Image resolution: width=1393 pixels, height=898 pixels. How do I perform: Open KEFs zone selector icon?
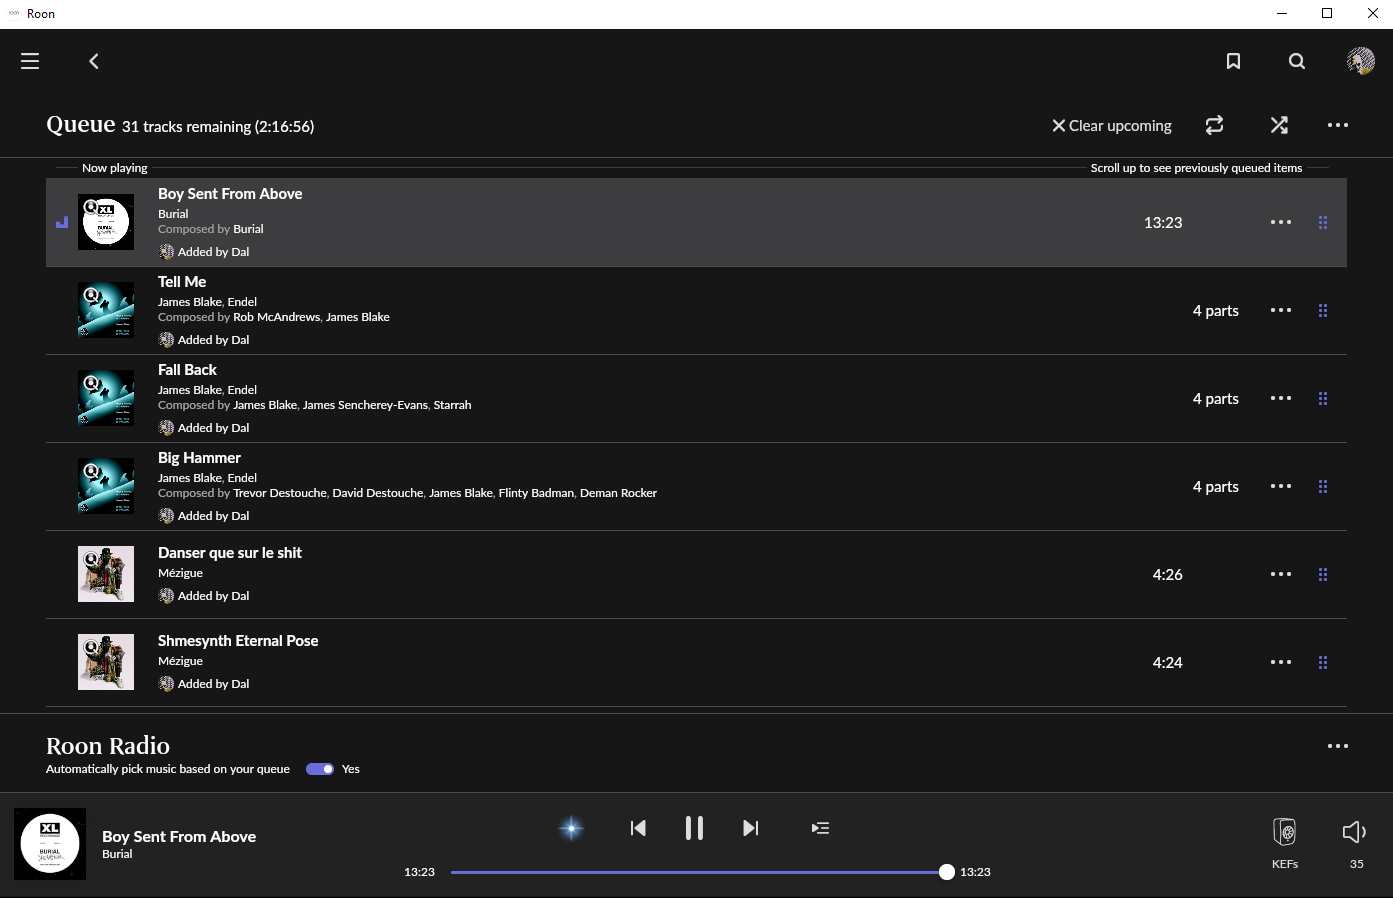coord(1285,832)
